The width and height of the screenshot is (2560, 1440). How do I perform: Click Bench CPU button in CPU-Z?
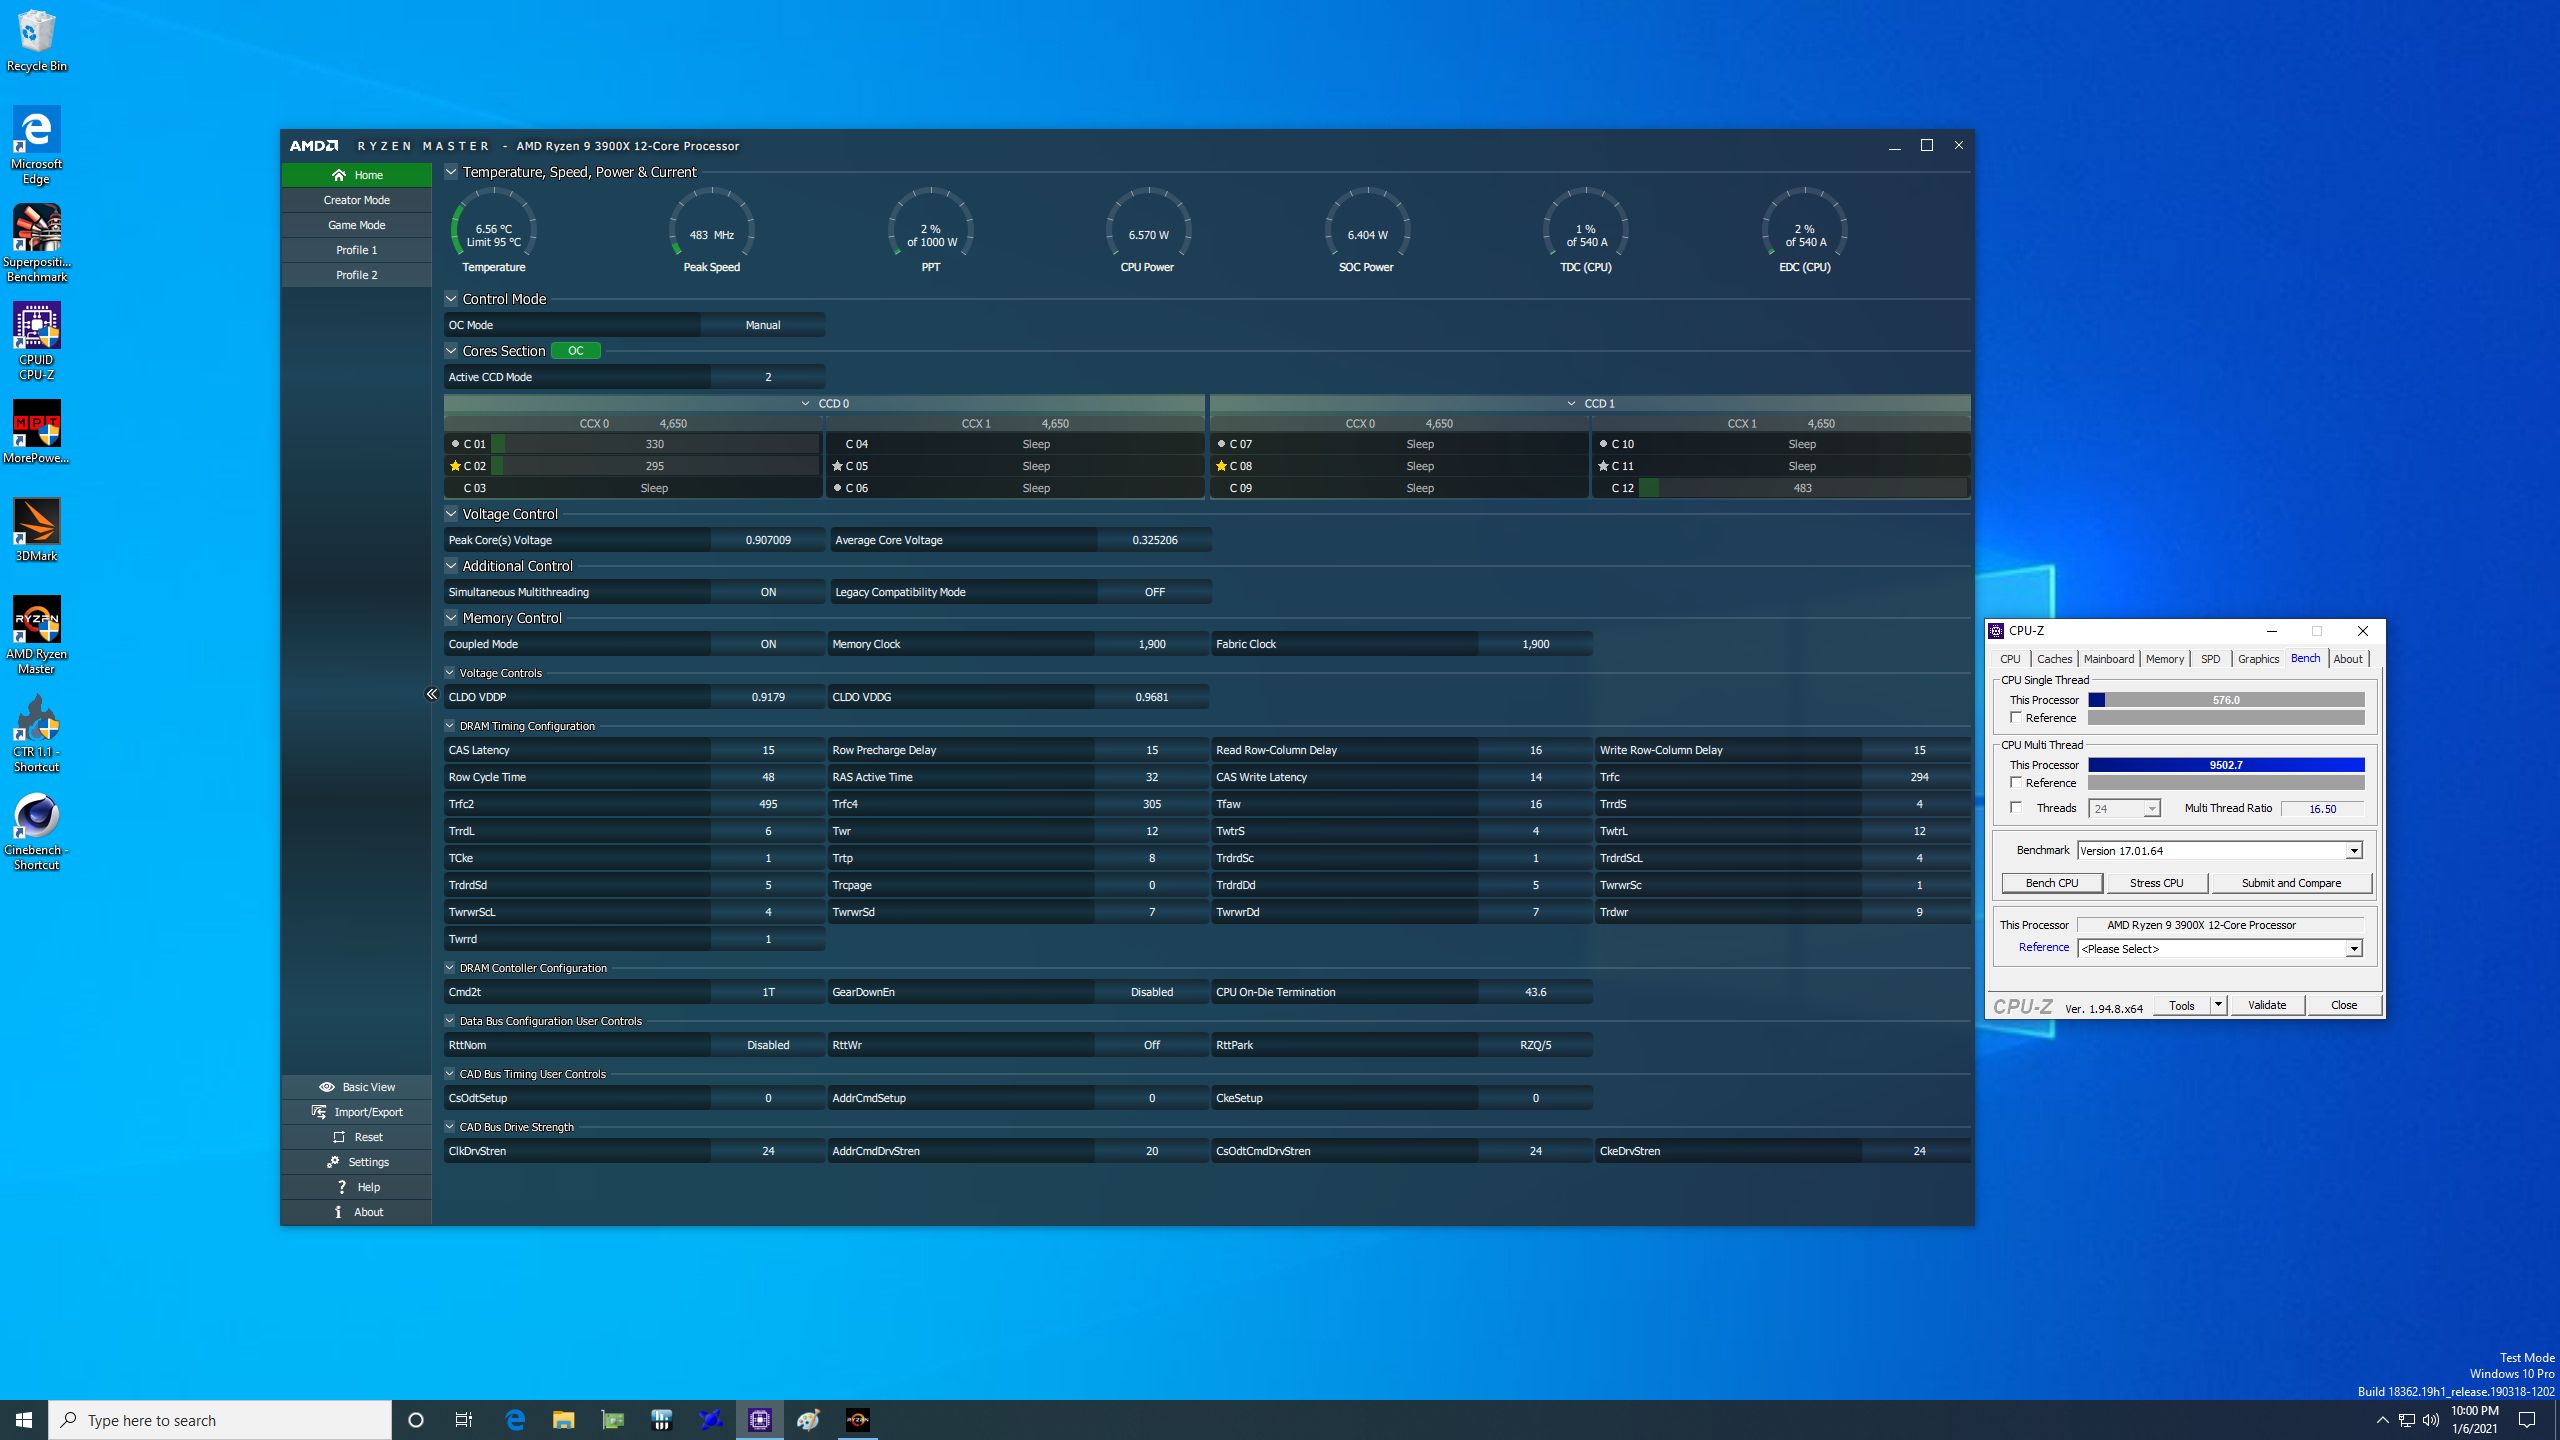coord(2052,883)
